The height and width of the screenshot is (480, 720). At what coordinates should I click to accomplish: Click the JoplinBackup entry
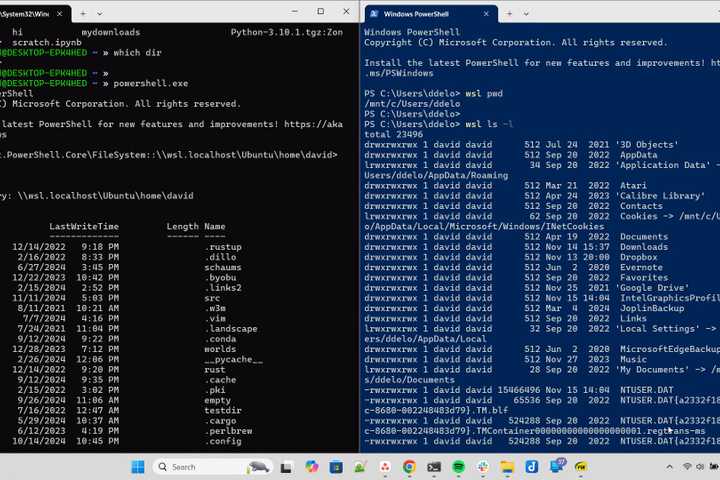(652, 308)
